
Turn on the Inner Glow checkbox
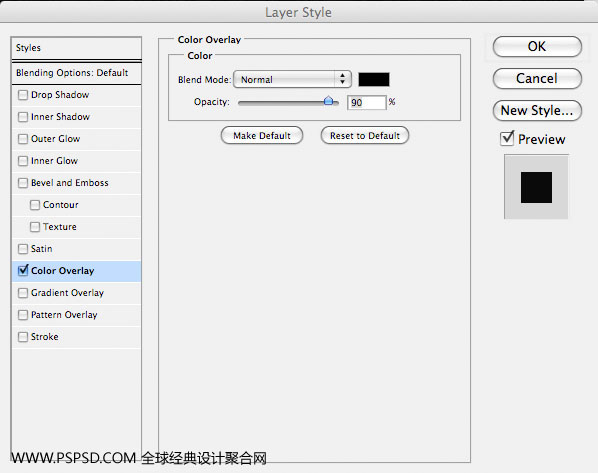tap(23, 161)
